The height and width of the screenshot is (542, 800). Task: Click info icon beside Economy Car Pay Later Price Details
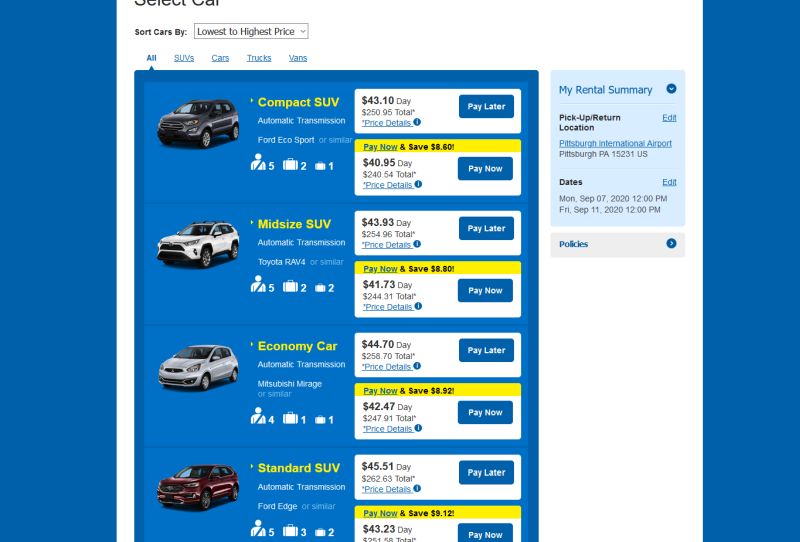coord(417,366)
